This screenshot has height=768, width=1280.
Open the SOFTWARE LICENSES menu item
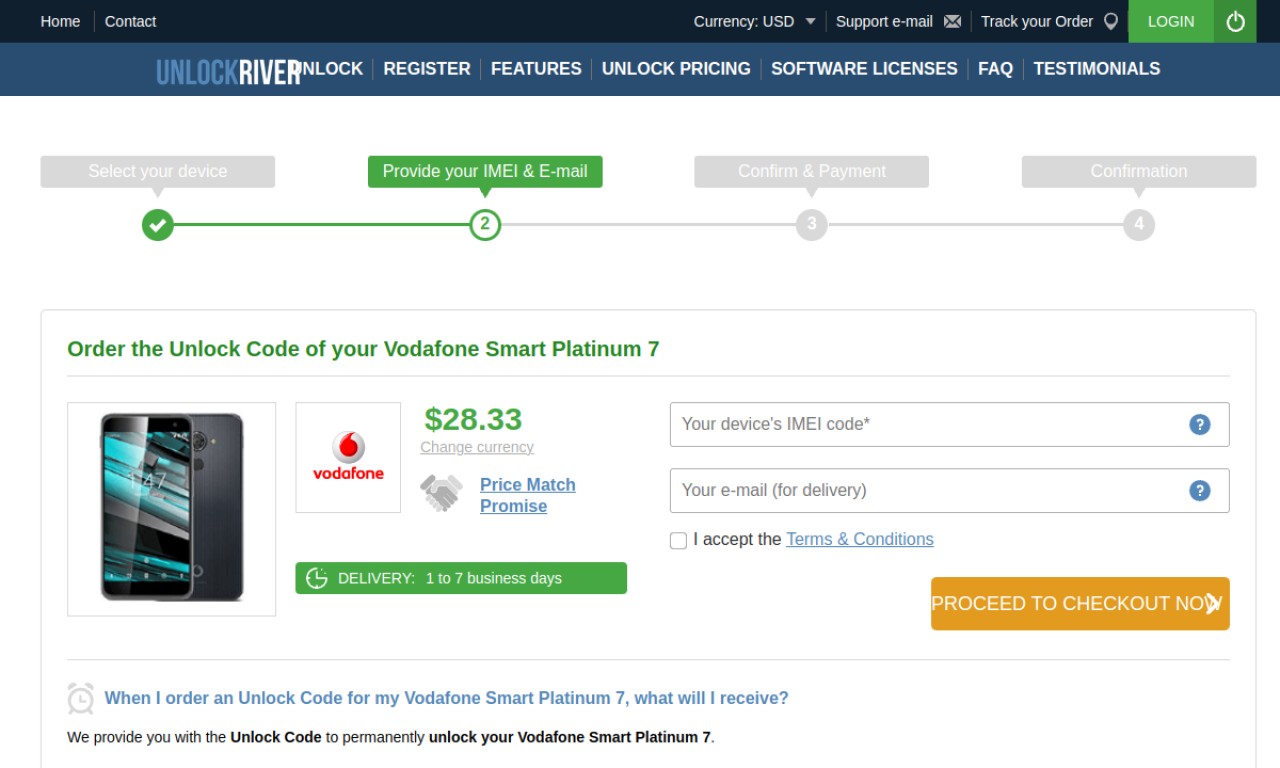pyautogui.click(x=864, y=69)
